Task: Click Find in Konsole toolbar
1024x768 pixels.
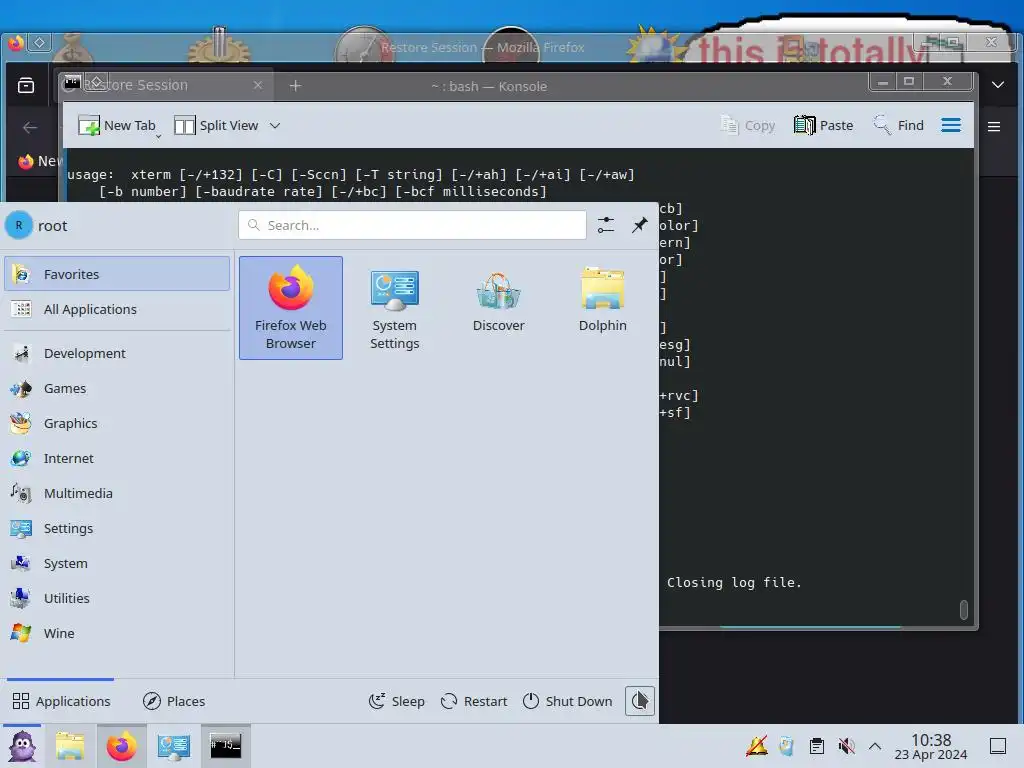Action: coord(899,125)
